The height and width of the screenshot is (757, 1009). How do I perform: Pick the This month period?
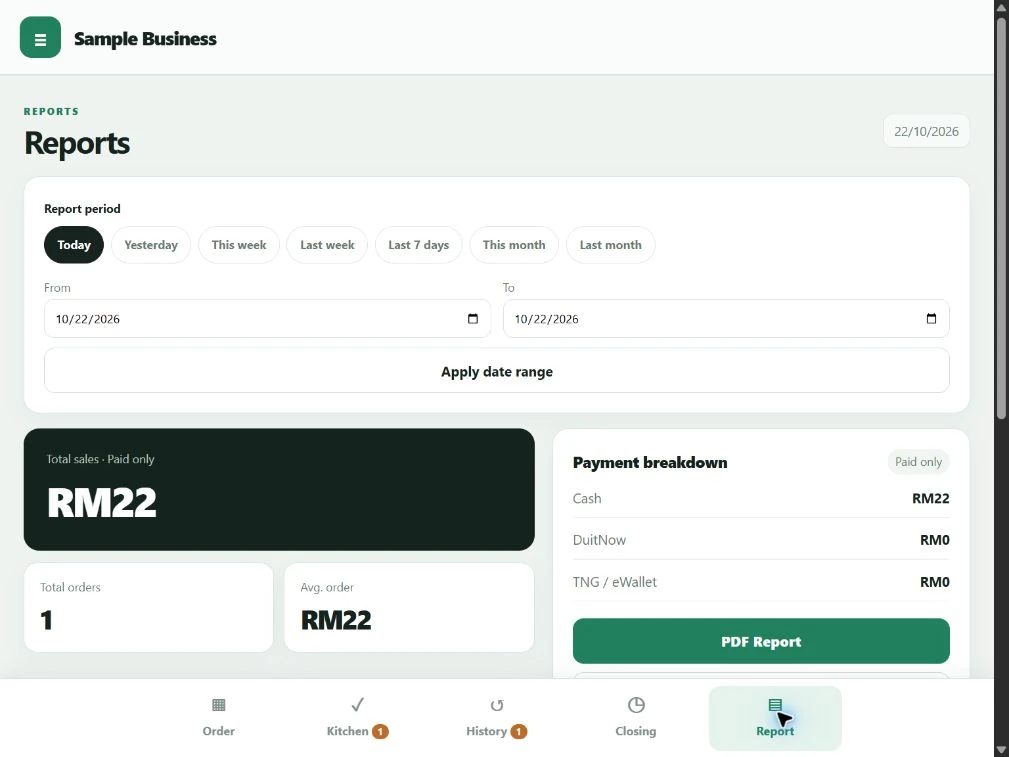tap(514, 245)
